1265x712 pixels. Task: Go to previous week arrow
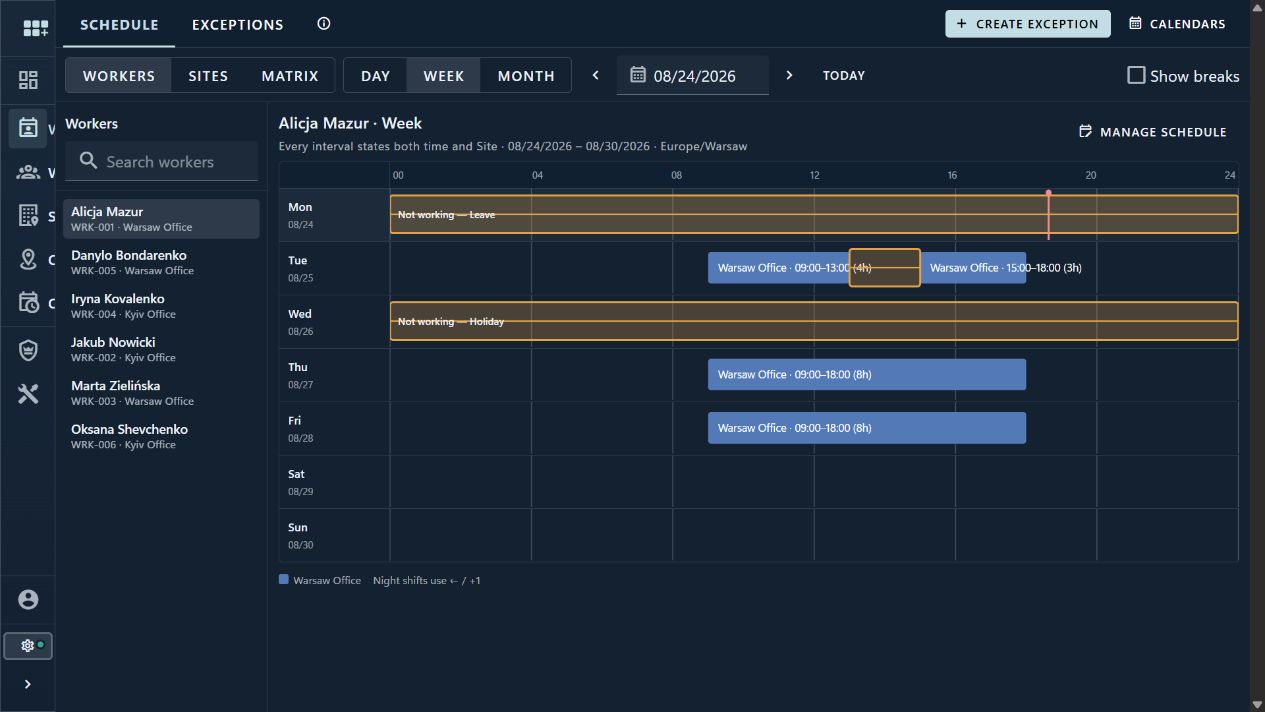point(596,75)
